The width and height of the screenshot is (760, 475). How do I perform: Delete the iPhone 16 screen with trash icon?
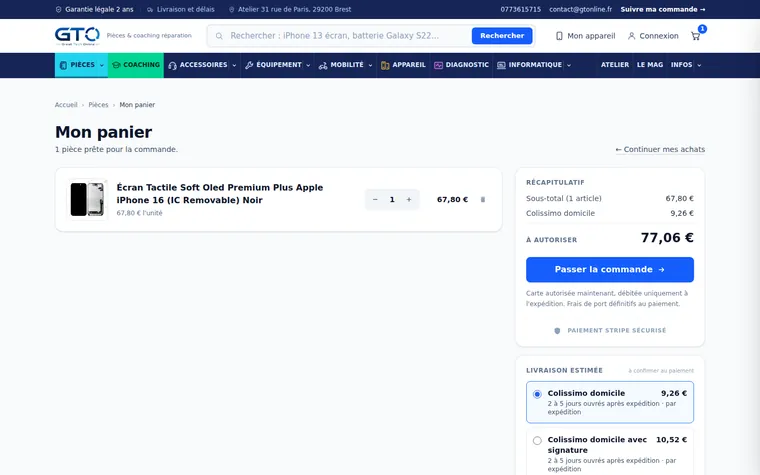click(x=483, y=200)
